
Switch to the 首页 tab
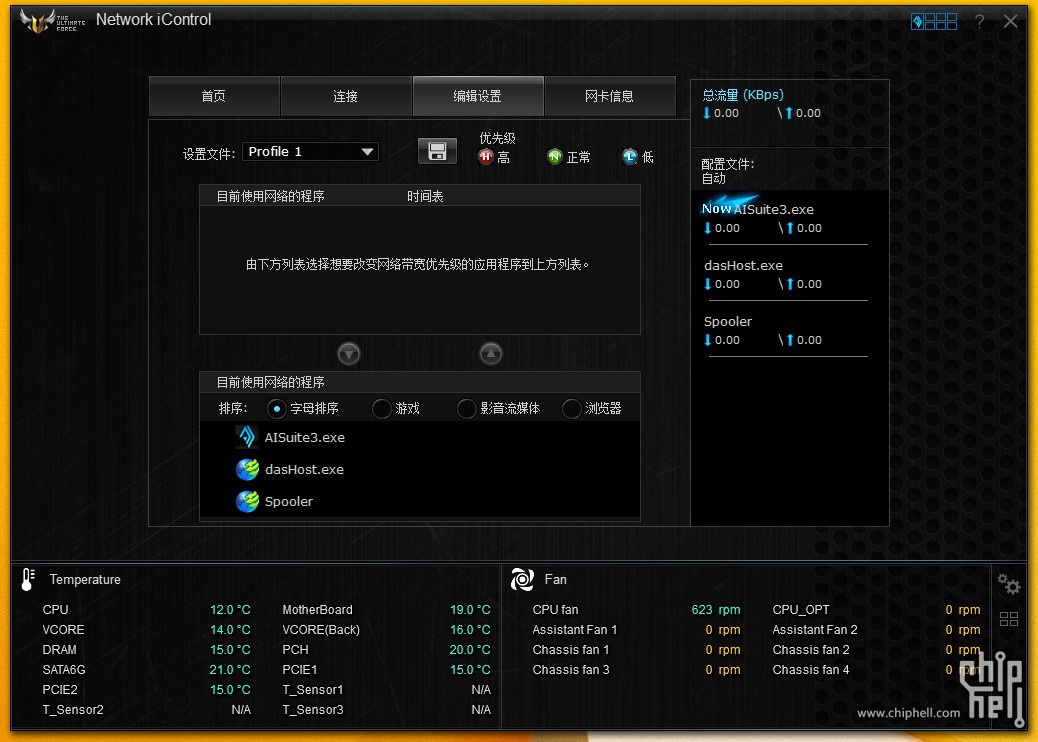214,97
